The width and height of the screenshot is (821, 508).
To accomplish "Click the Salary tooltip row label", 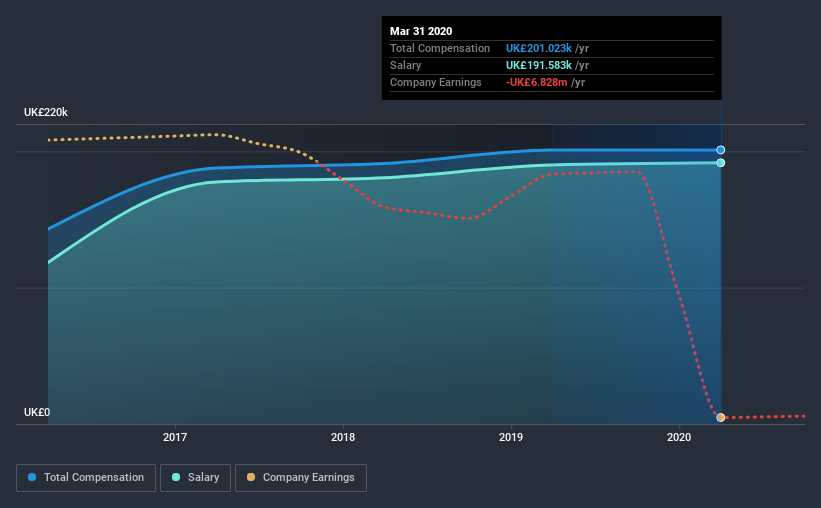I will (405, 65).
